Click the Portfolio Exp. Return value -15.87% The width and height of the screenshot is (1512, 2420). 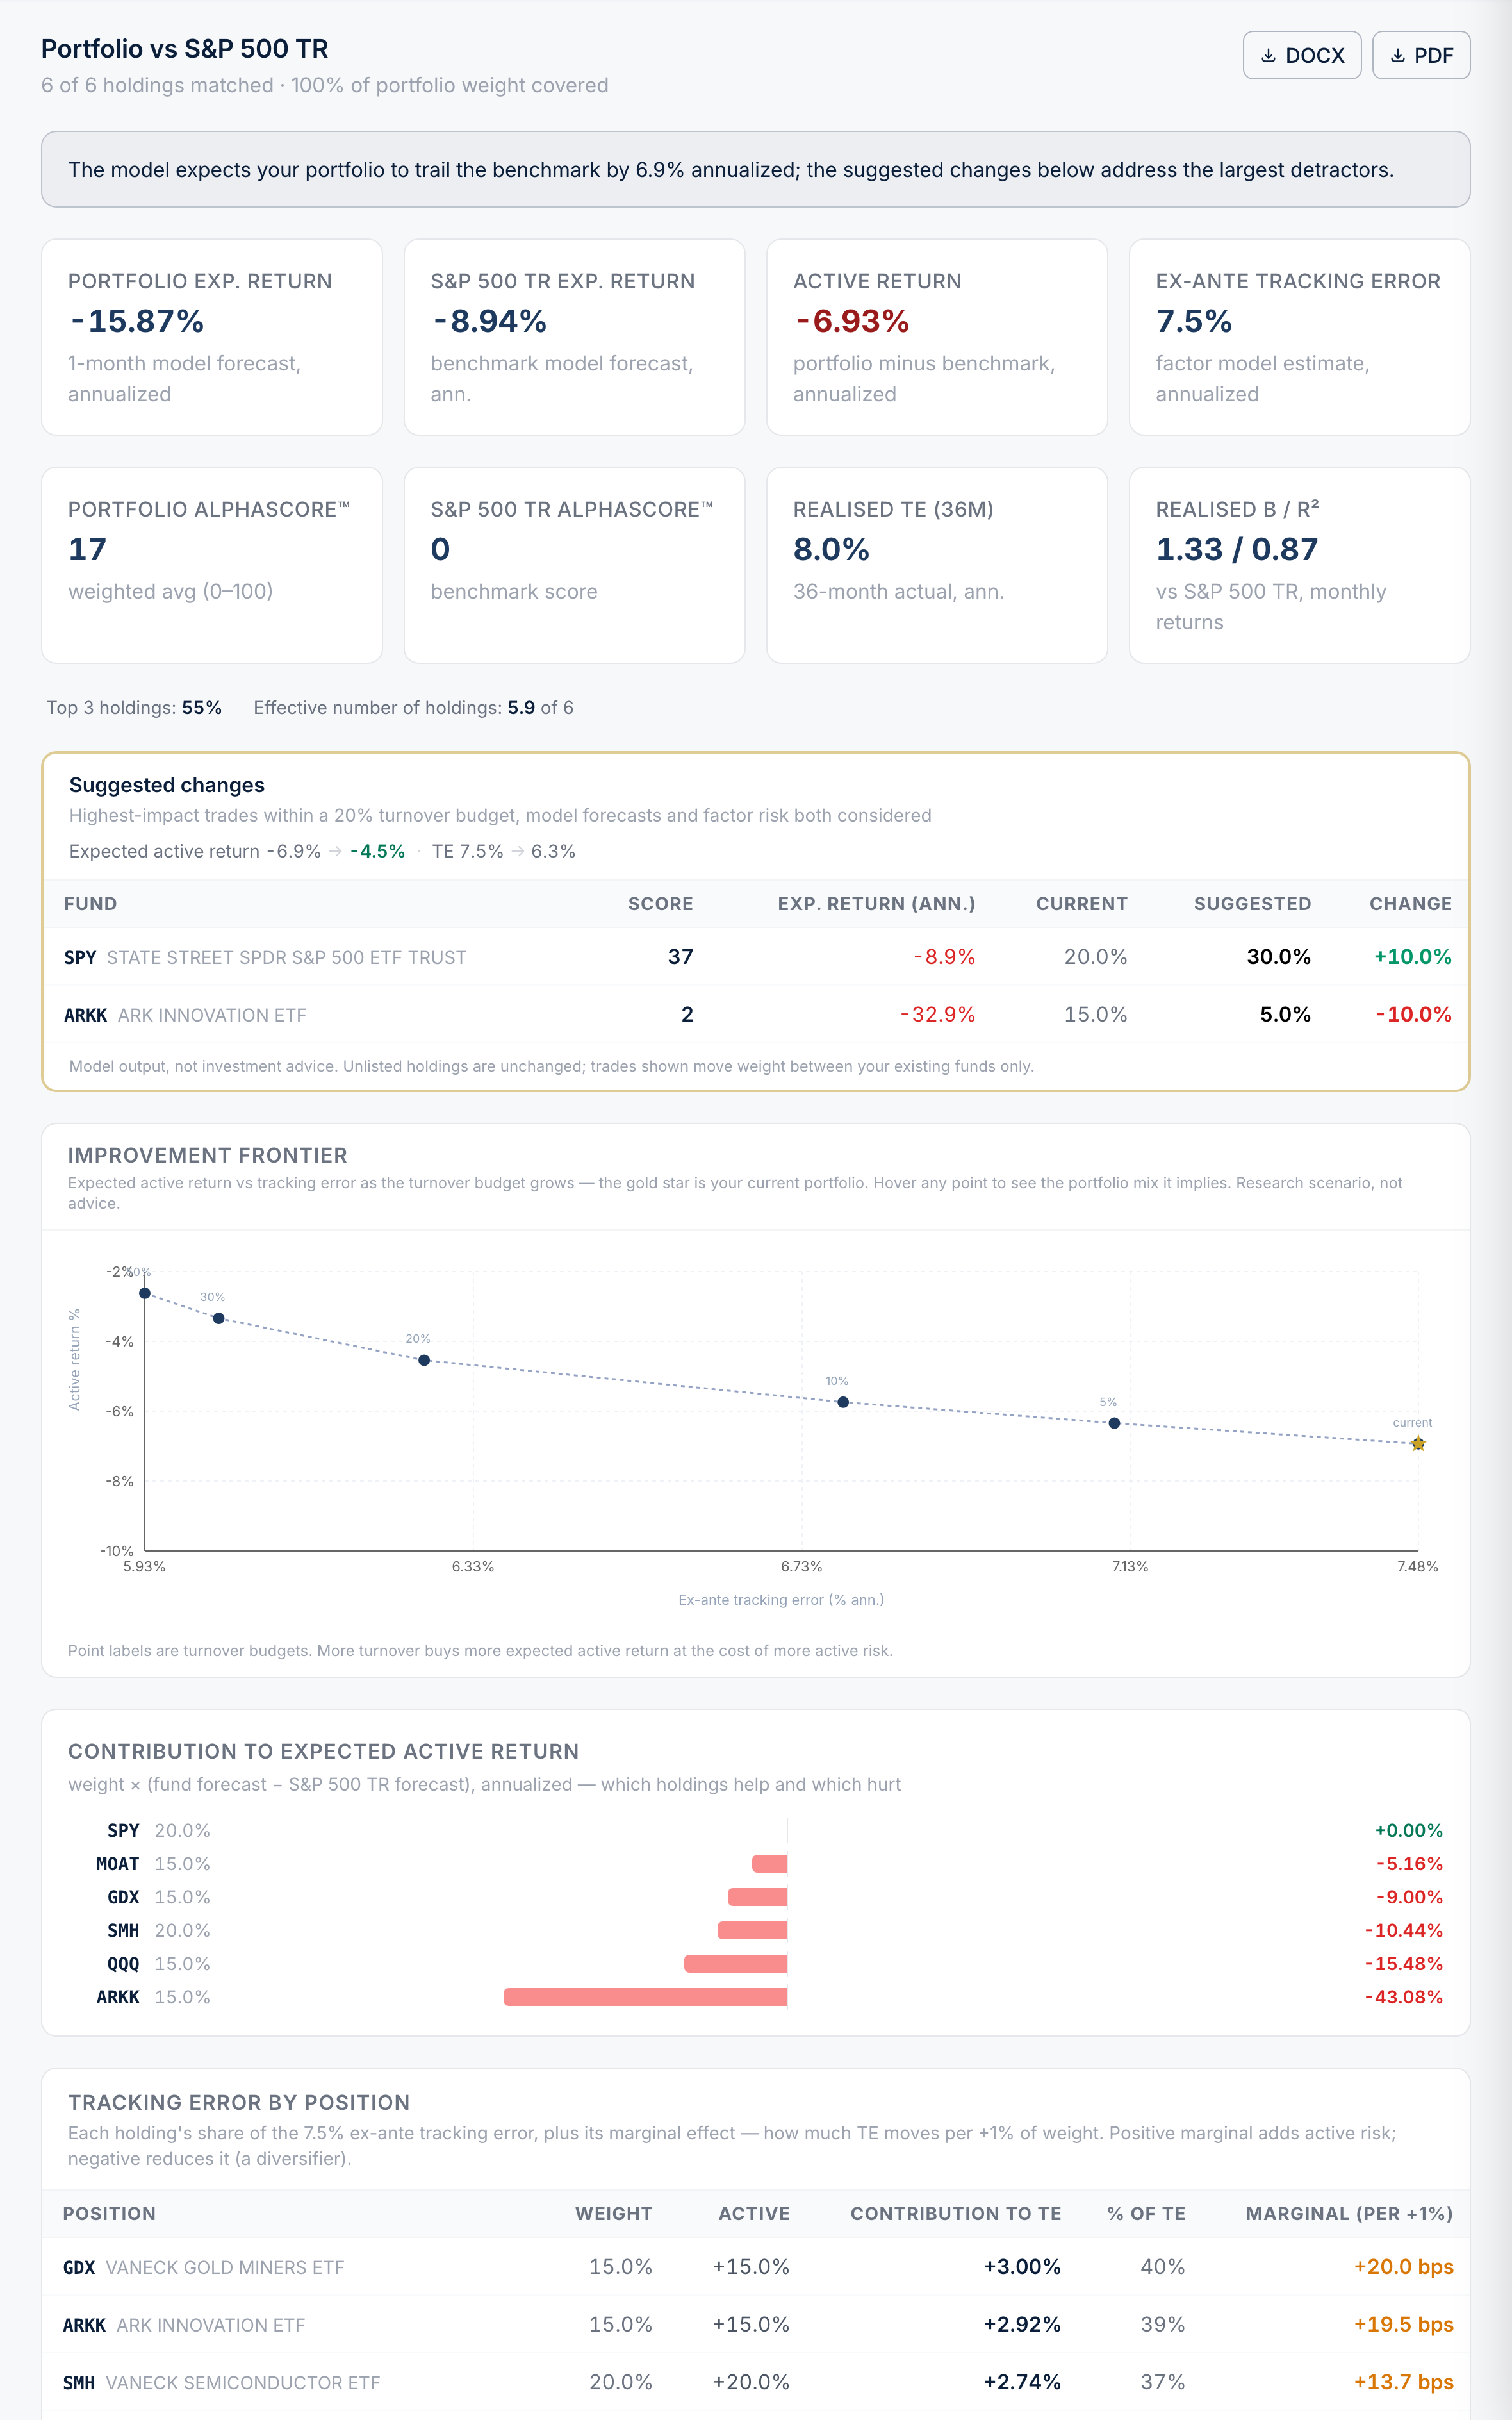tap(136, 321)
